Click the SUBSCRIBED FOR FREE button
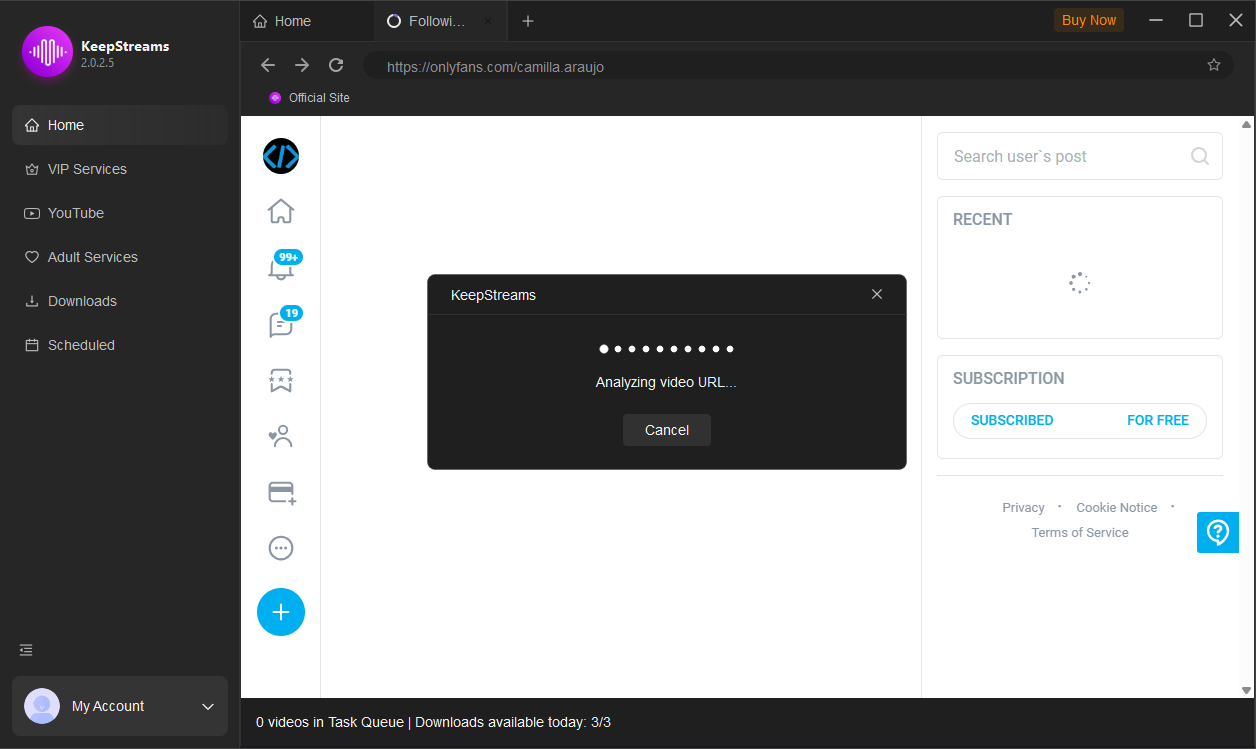This screenshot has height=749, width=1257. (x=1080, y=421)
